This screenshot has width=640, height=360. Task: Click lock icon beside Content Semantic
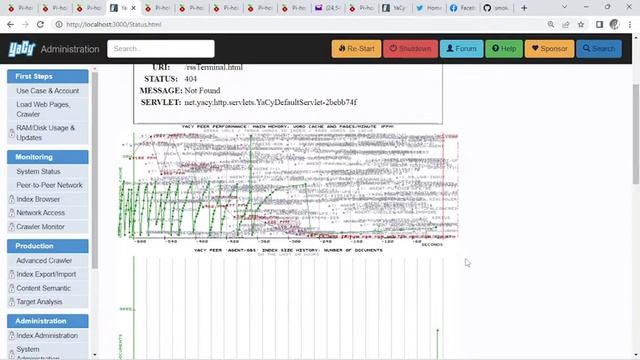tap(12, 288)
